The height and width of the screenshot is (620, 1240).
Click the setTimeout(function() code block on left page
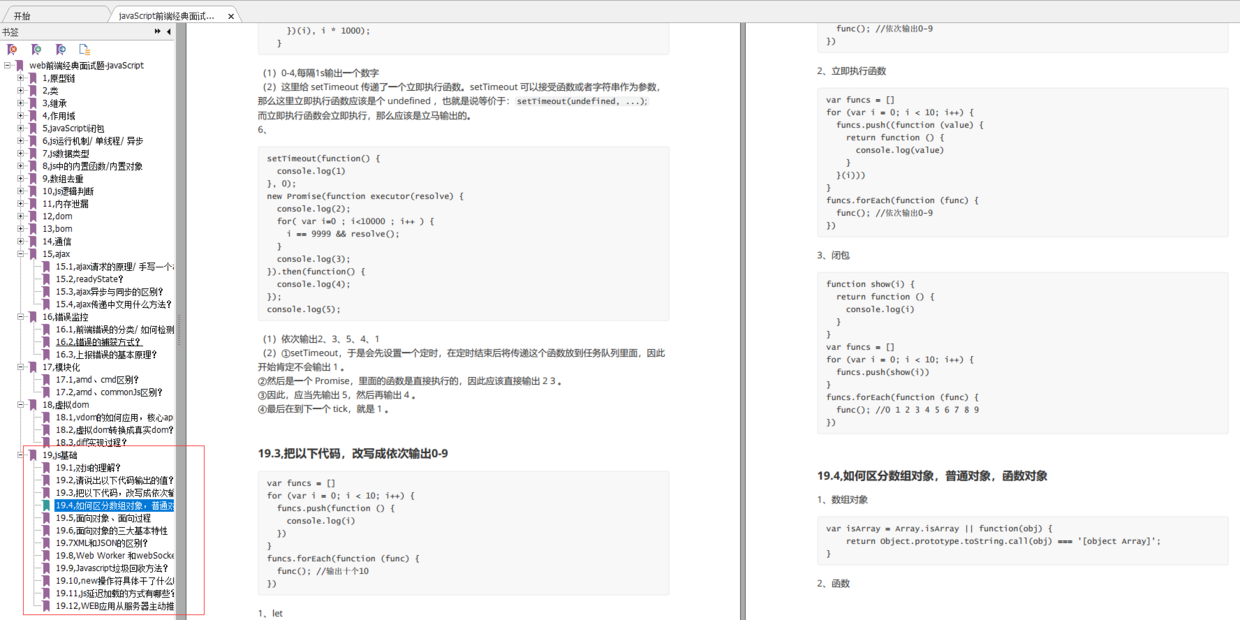click(463, 234)
